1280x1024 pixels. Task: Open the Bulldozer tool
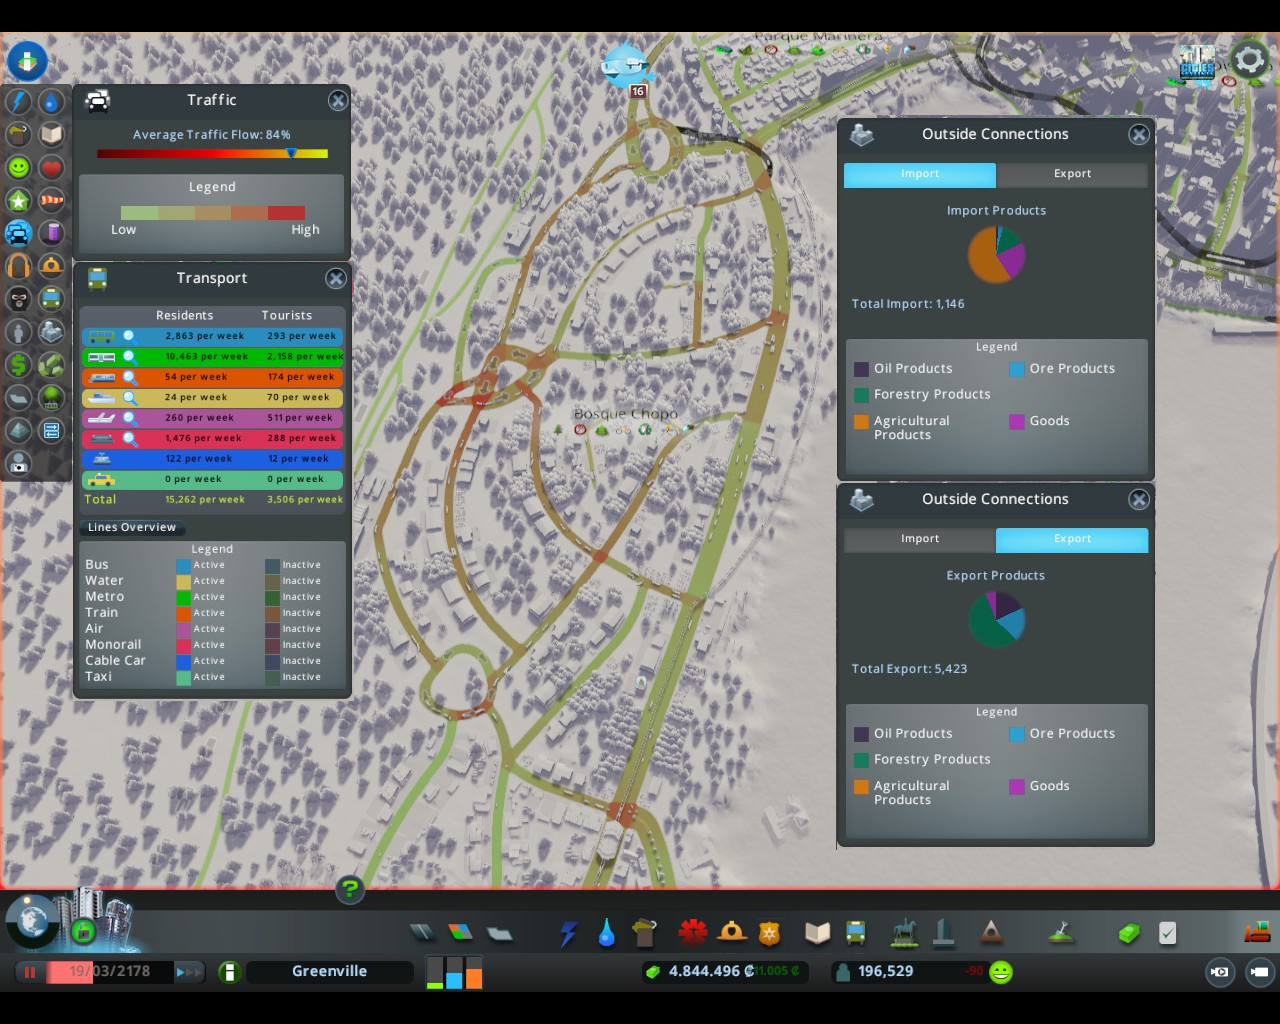click(1256, 933)
